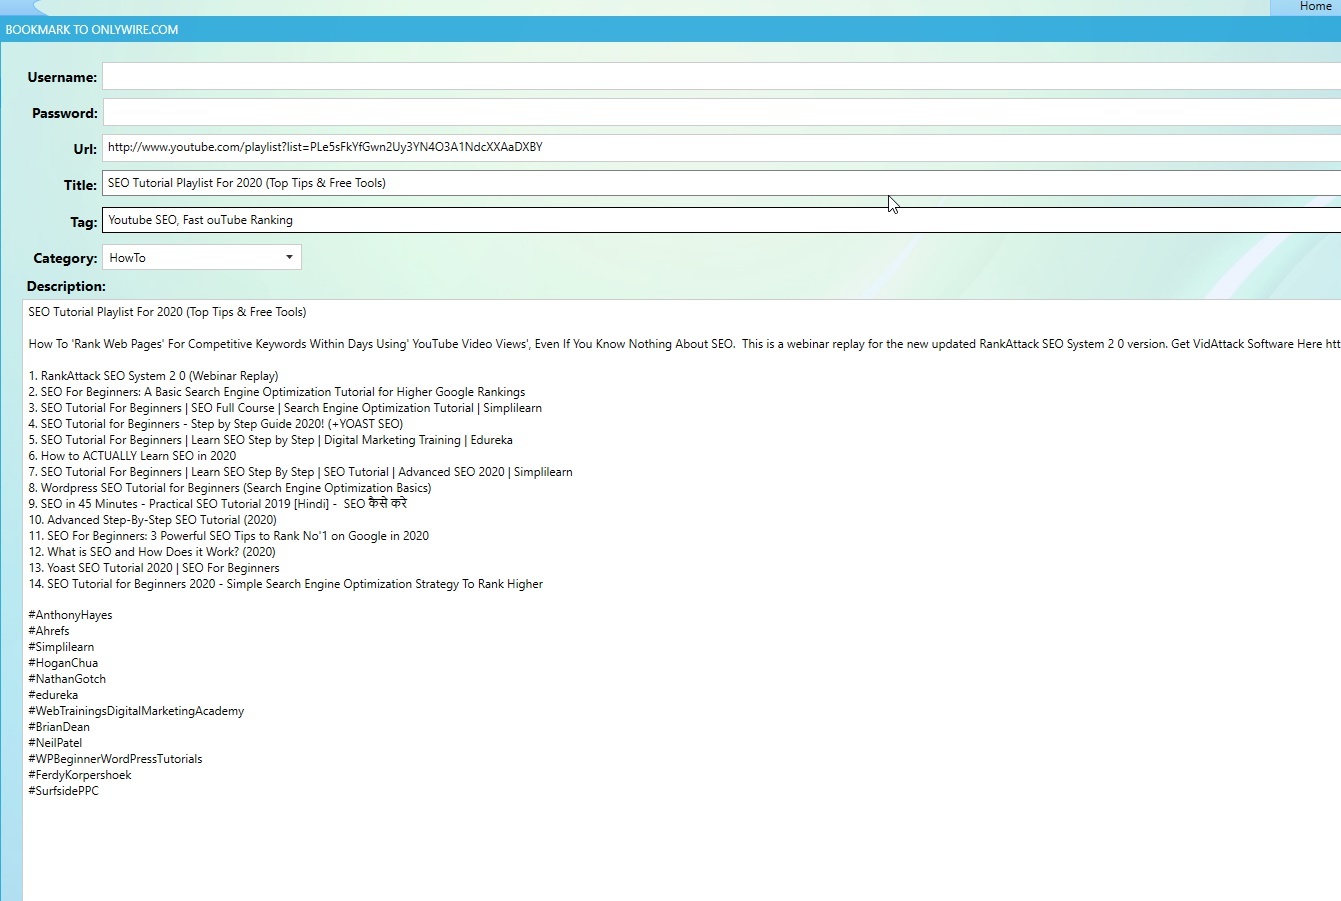Click line 9. SEO in 45 Minutes Hindi
This screenshot has width=1341, height=901.
pos(217,504)
